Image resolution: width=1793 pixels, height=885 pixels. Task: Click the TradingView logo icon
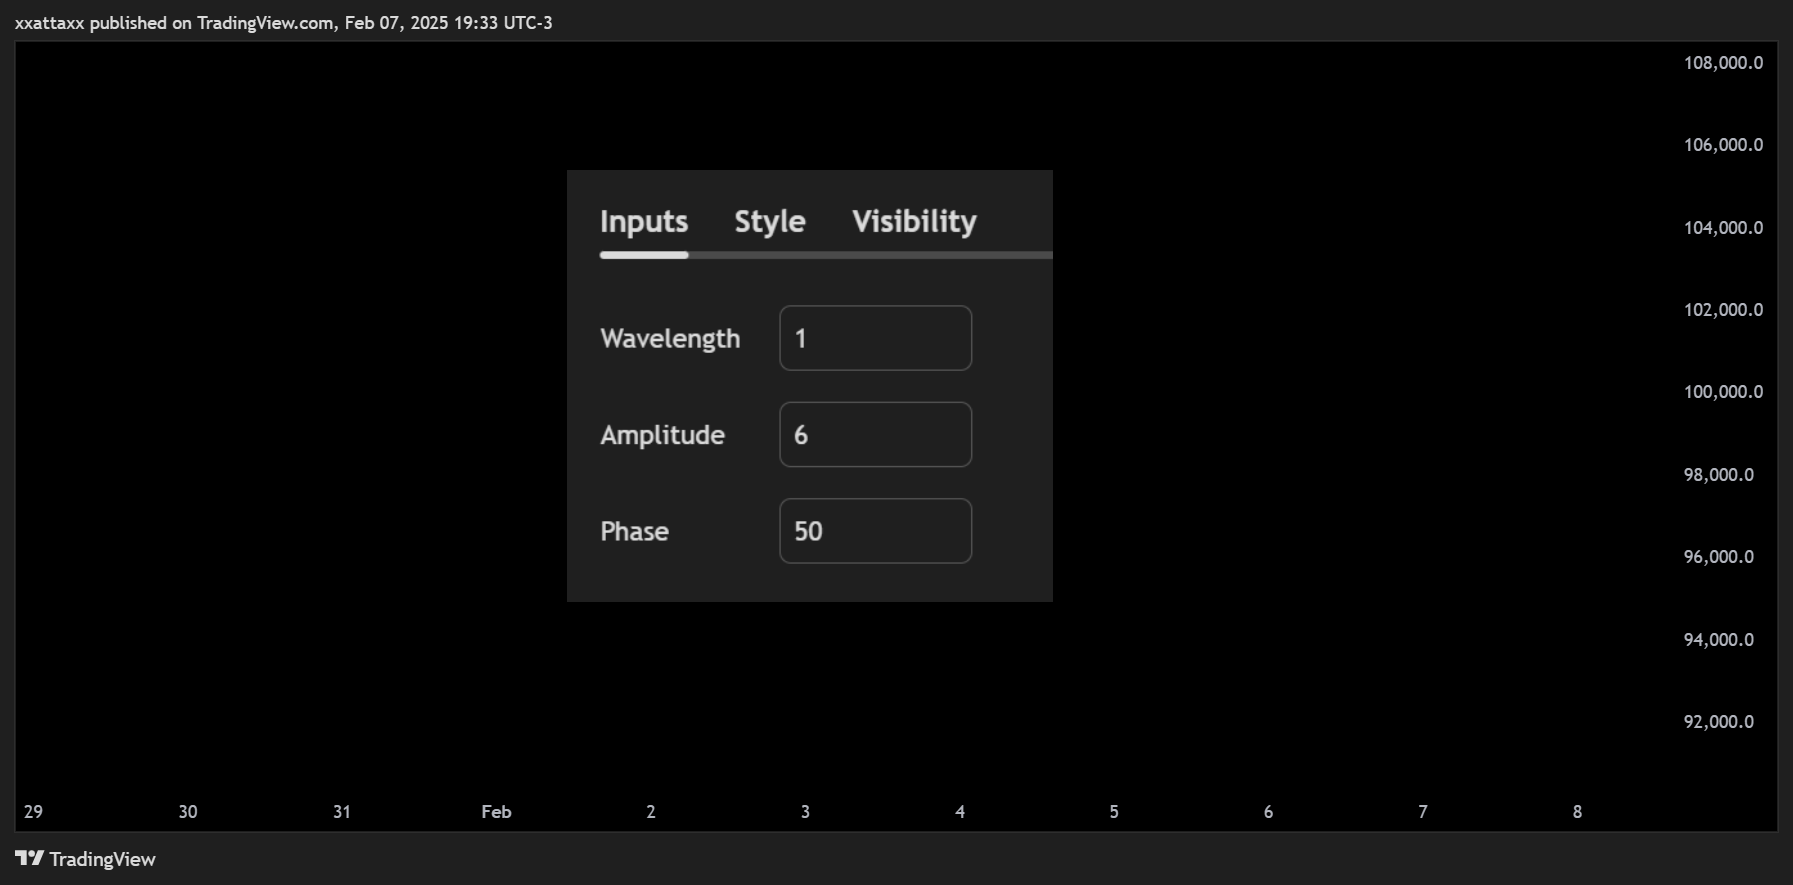tap(30, 858)
